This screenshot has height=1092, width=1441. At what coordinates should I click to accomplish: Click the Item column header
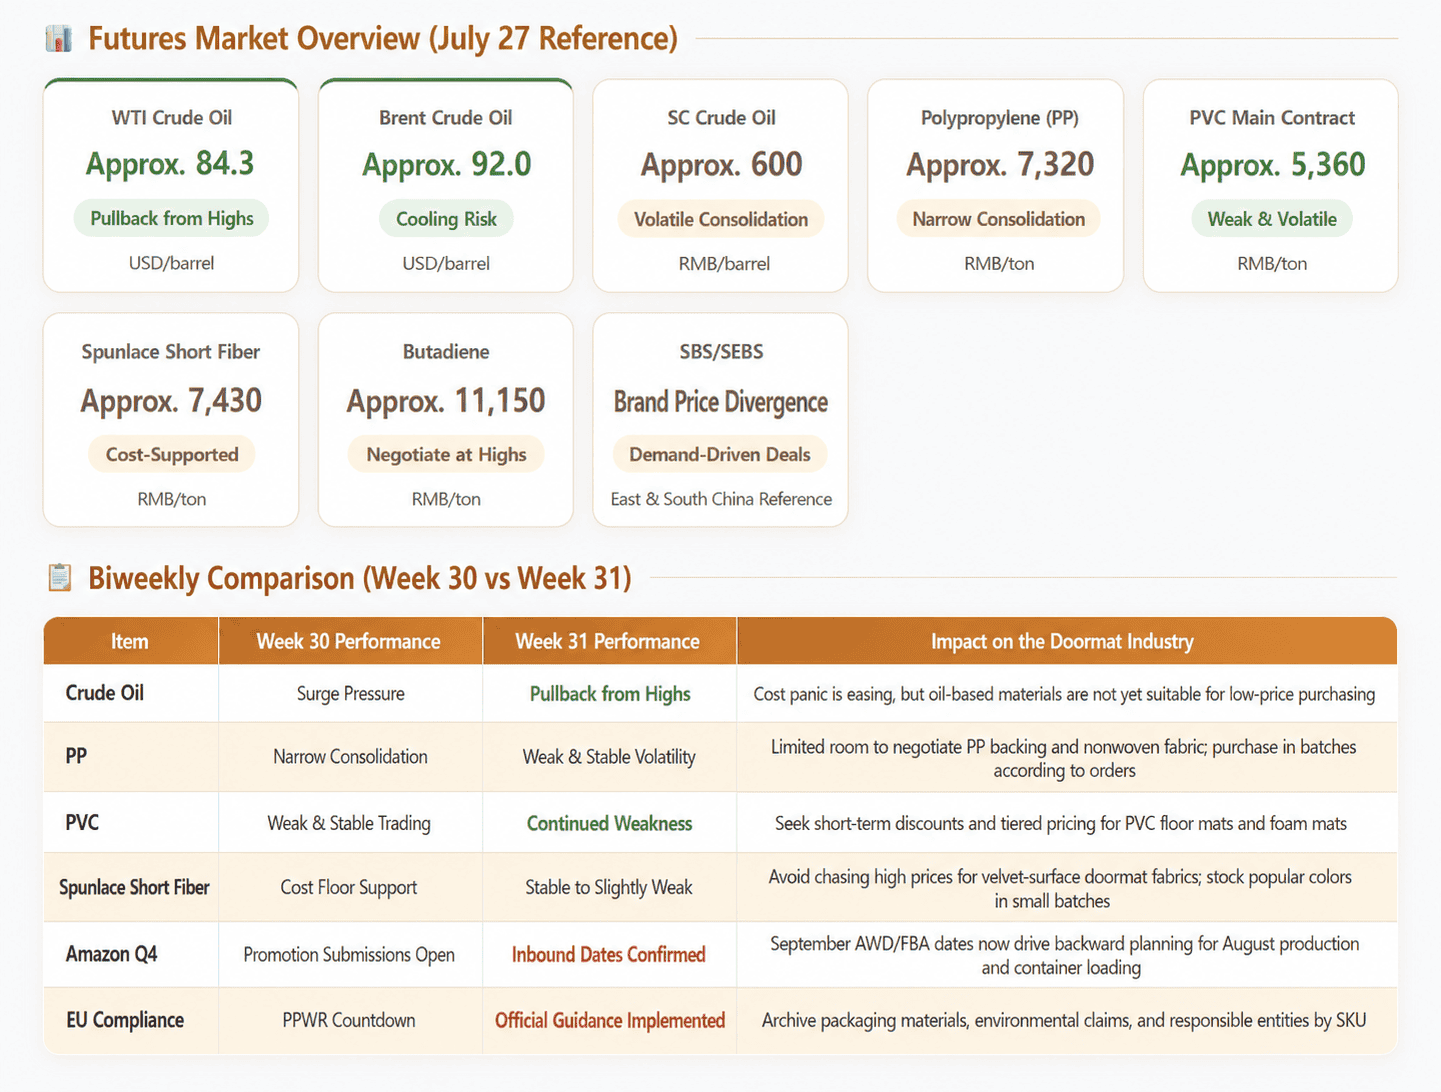[130, 641]
